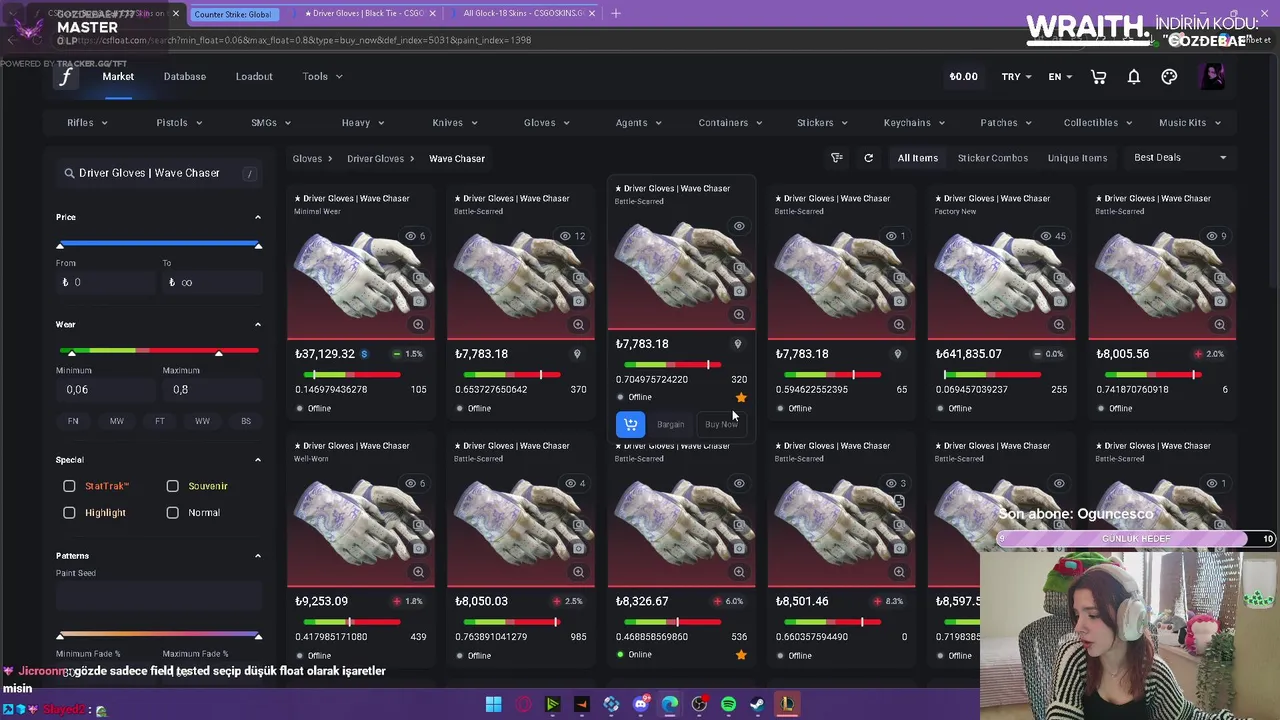Collapse the Price filter section
This screenshot has height=720, width=1280.
pos(257,217)
